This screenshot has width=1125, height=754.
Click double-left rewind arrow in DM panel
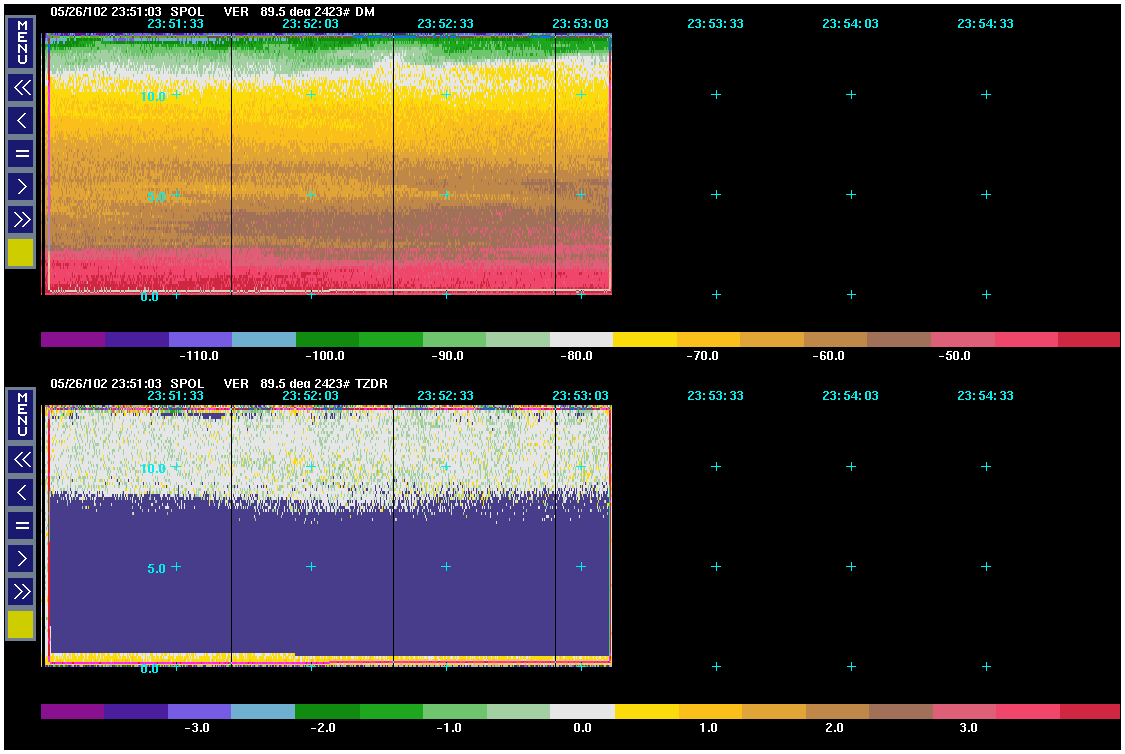click(x=21, y=88)
